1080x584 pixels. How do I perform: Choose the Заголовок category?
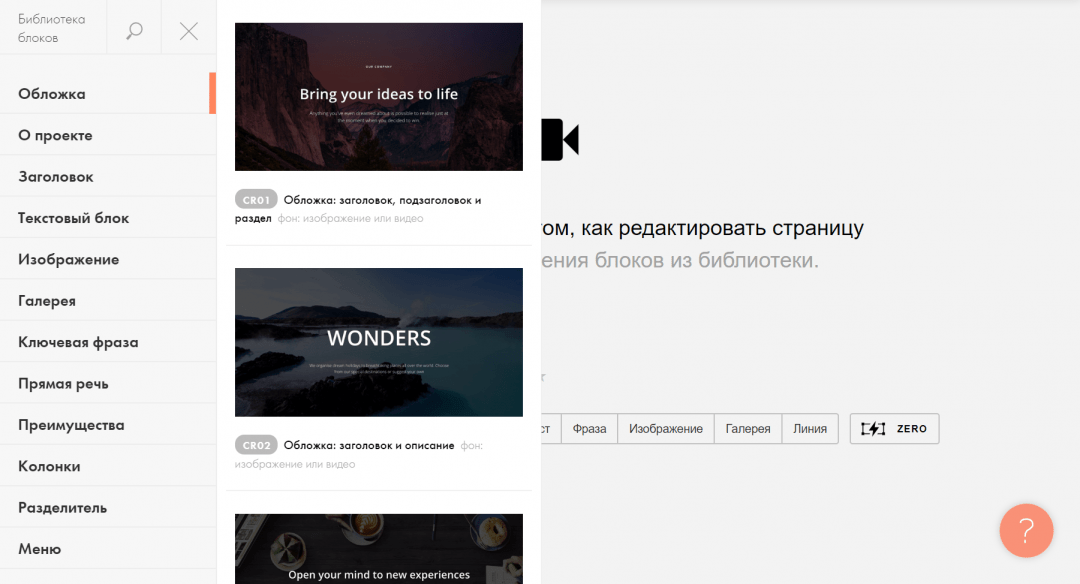[x=56, y=177]
